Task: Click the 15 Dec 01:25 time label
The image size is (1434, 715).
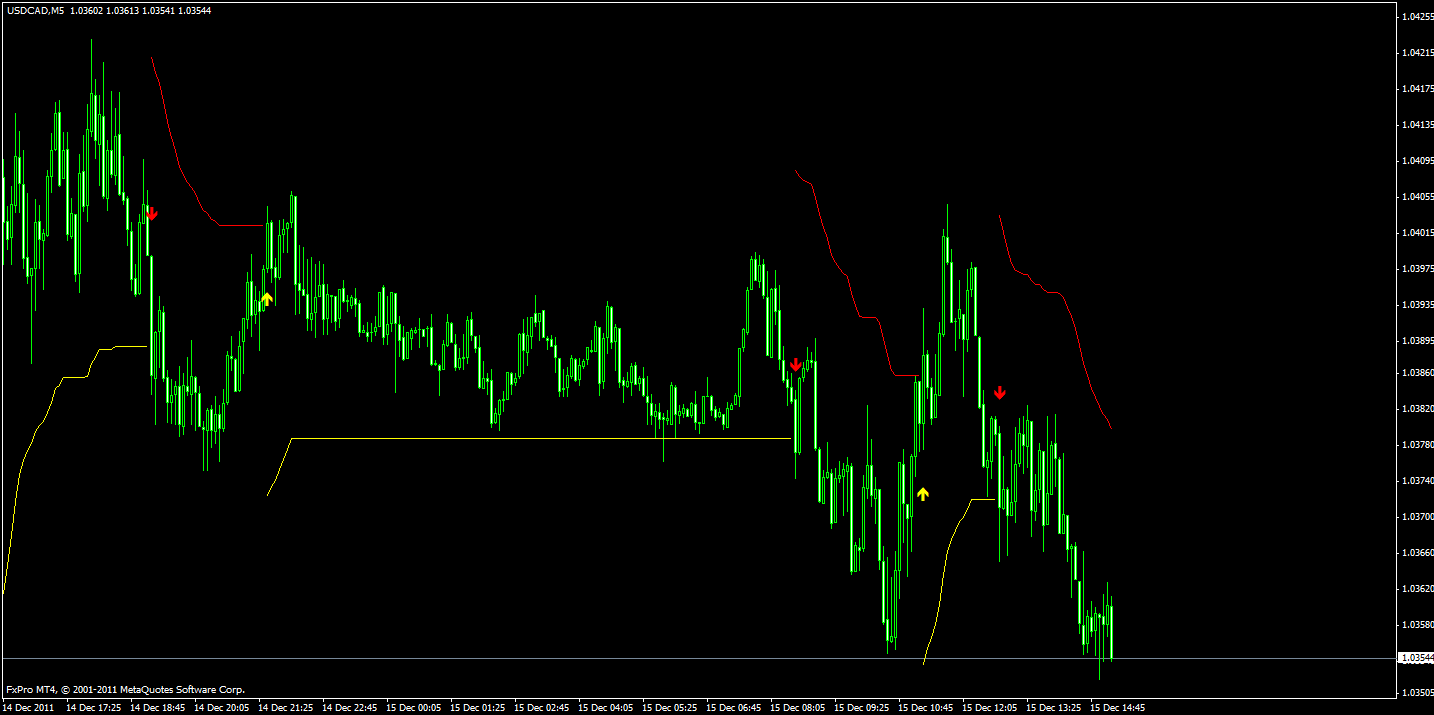Action: click(x=478, y=707)
